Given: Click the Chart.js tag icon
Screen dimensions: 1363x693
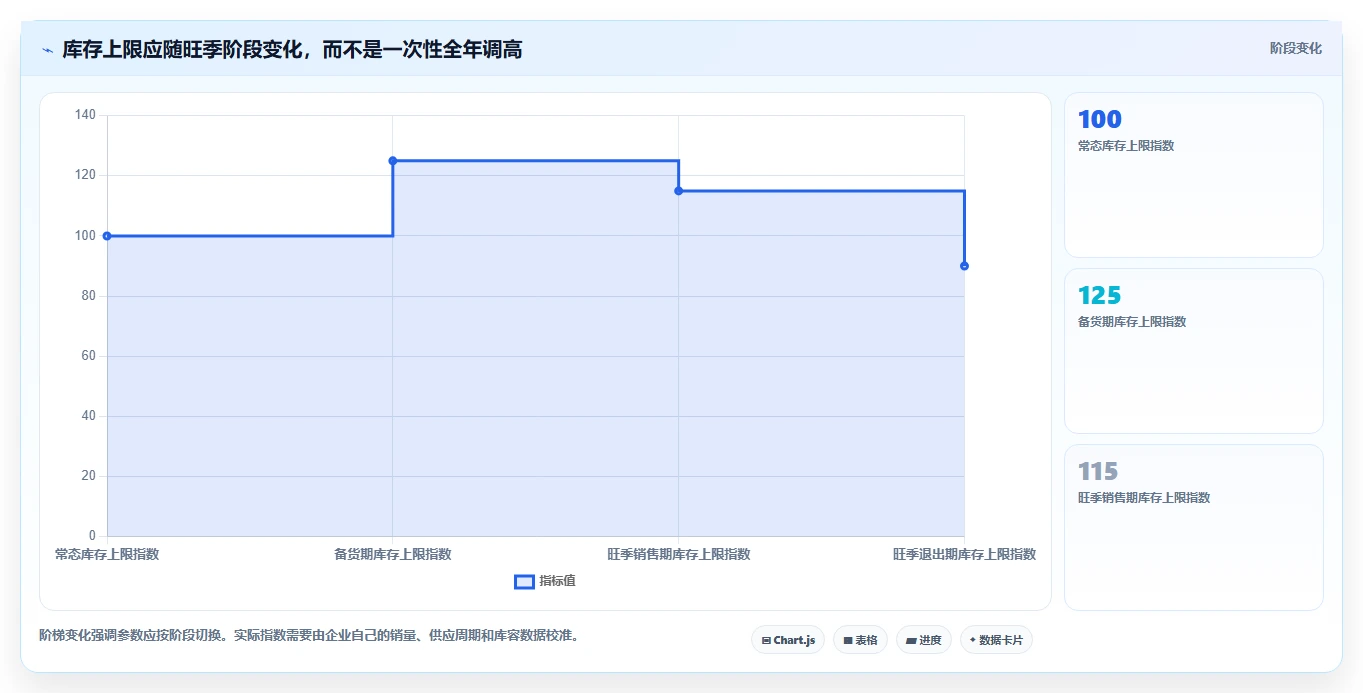Looking at the screenshot, I should click(766, 640).
